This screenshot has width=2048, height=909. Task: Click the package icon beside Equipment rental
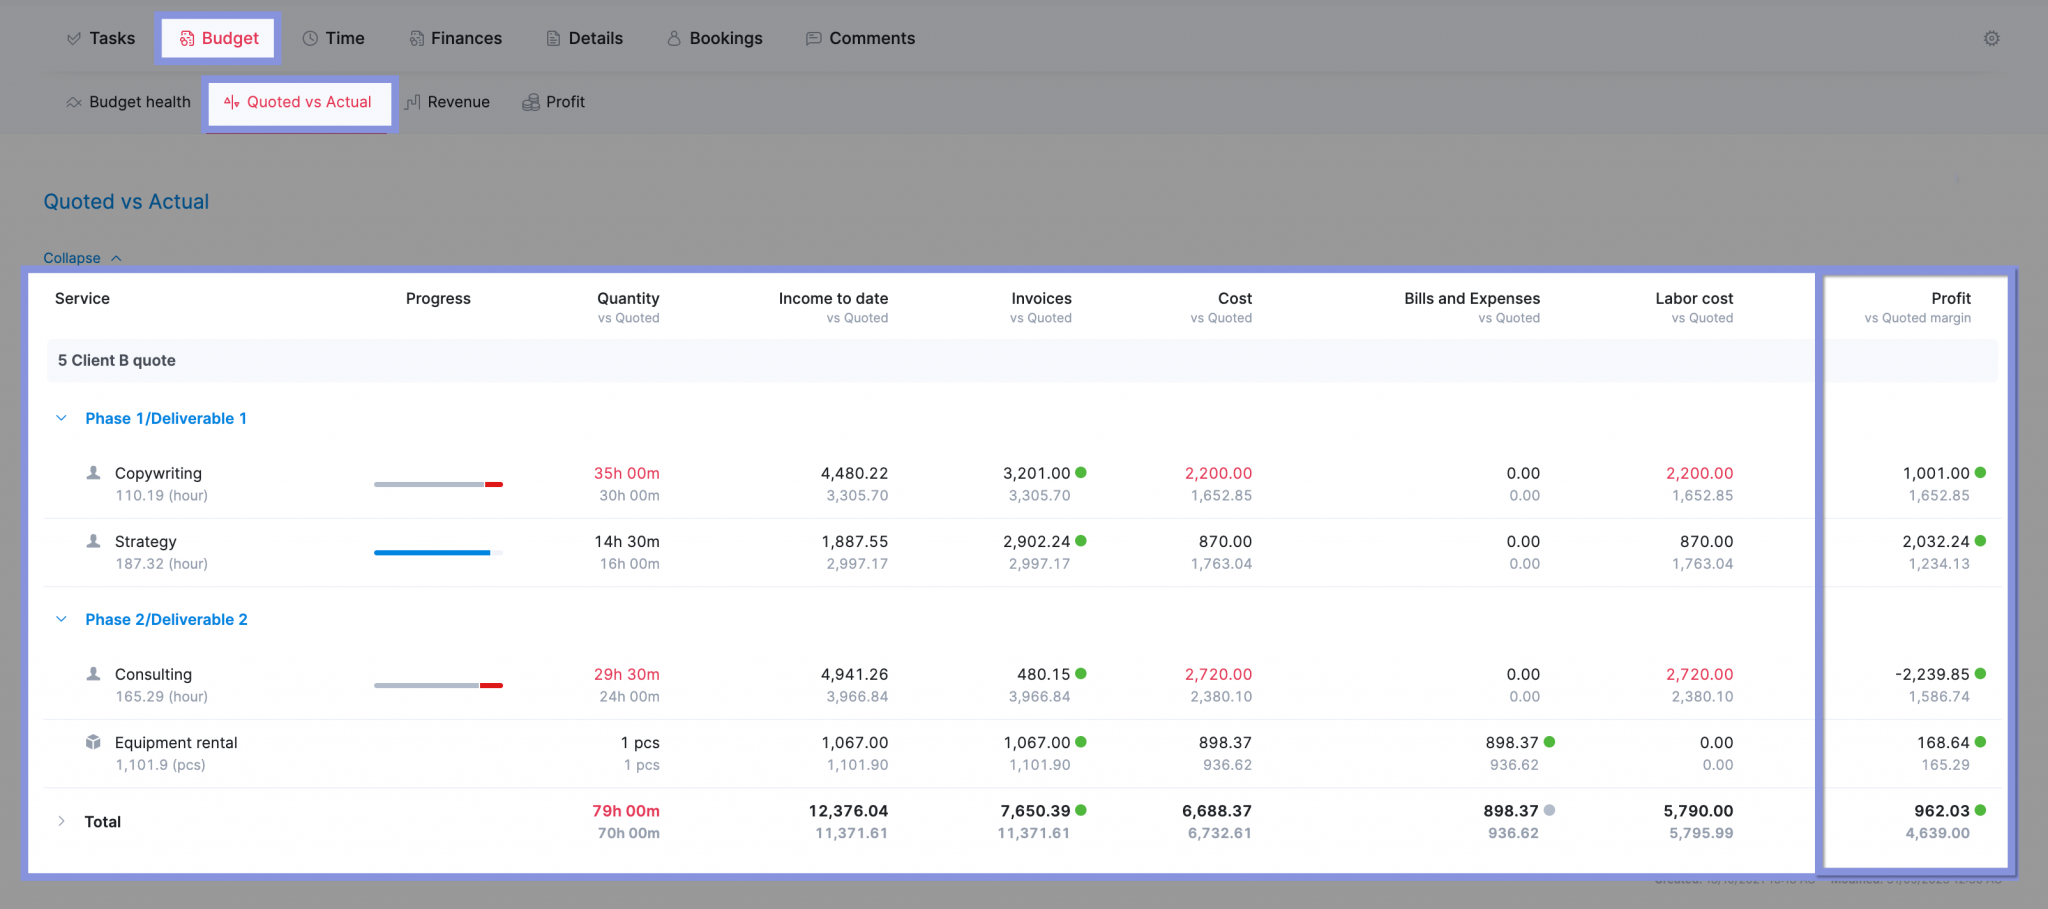[93, 742]
